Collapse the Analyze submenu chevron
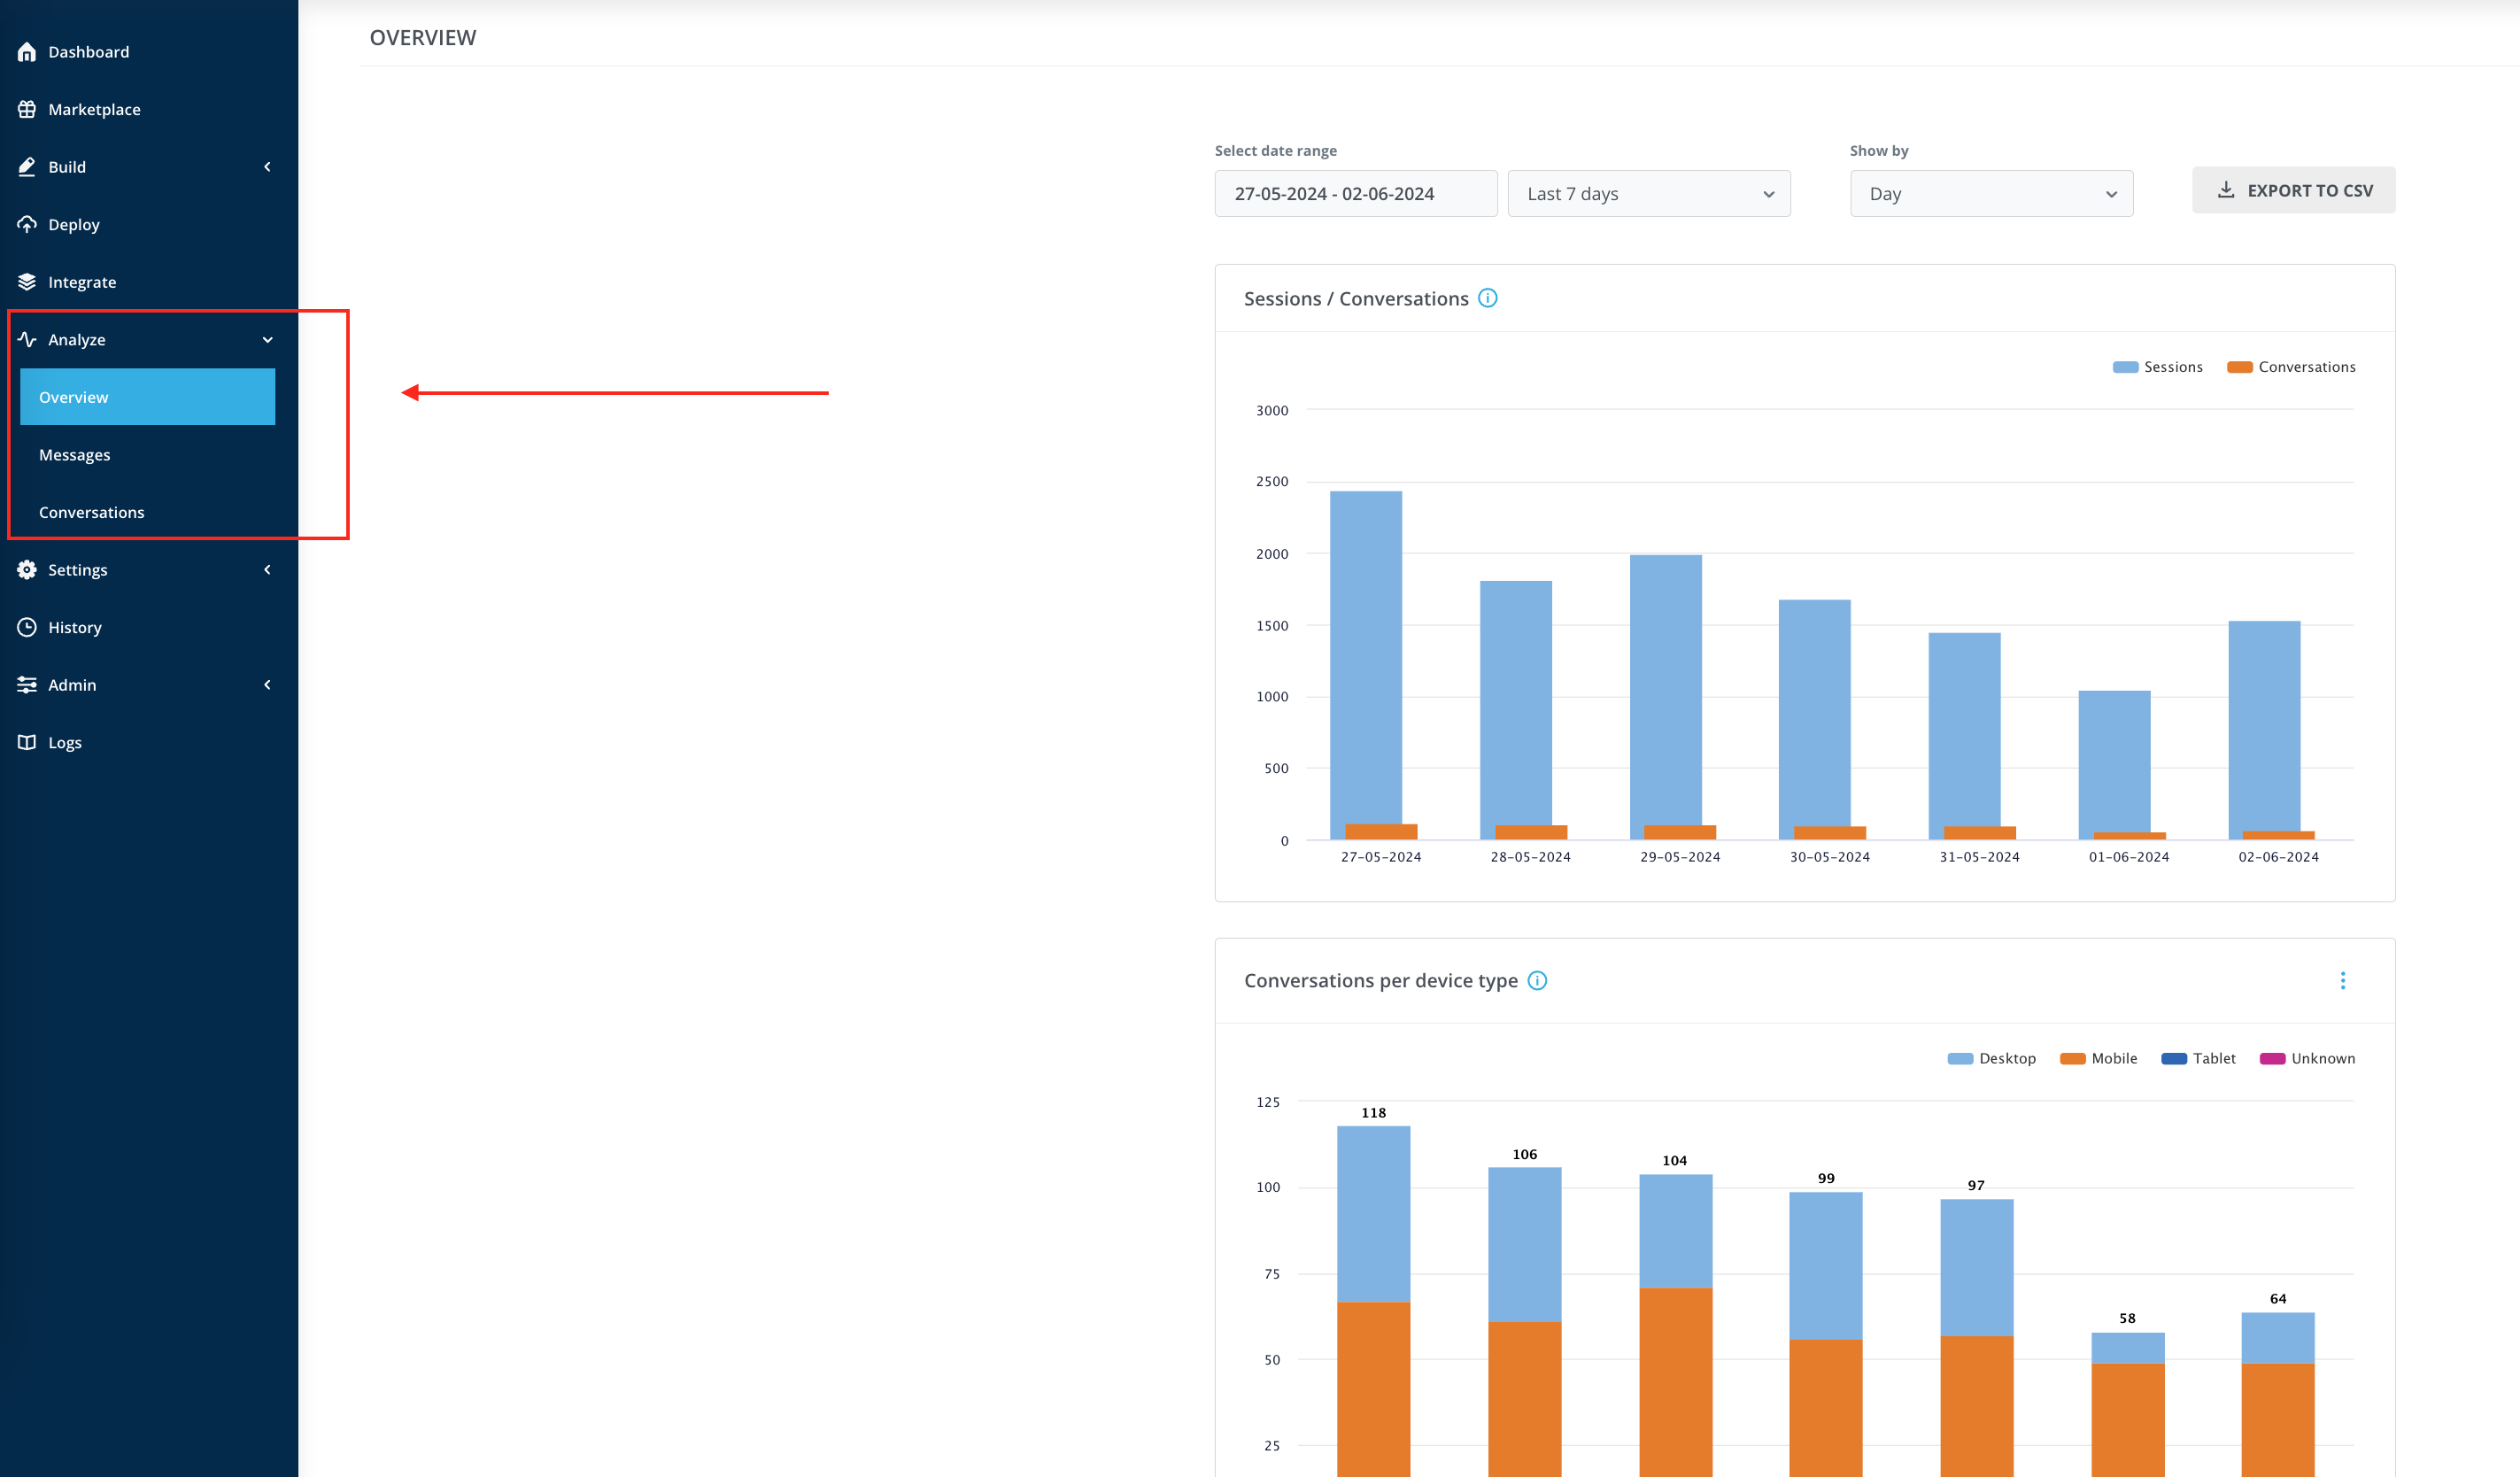 pos(267,340)
